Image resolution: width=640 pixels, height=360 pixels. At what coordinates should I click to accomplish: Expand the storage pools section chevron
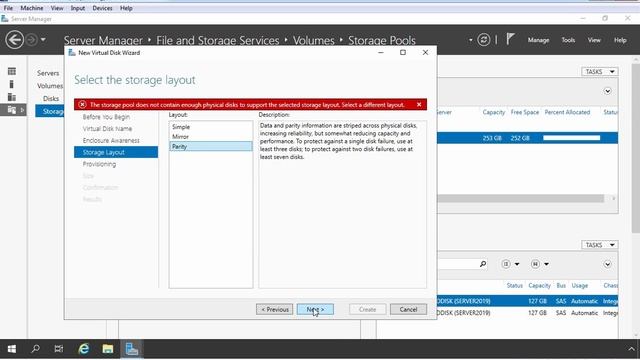point(607,91)
